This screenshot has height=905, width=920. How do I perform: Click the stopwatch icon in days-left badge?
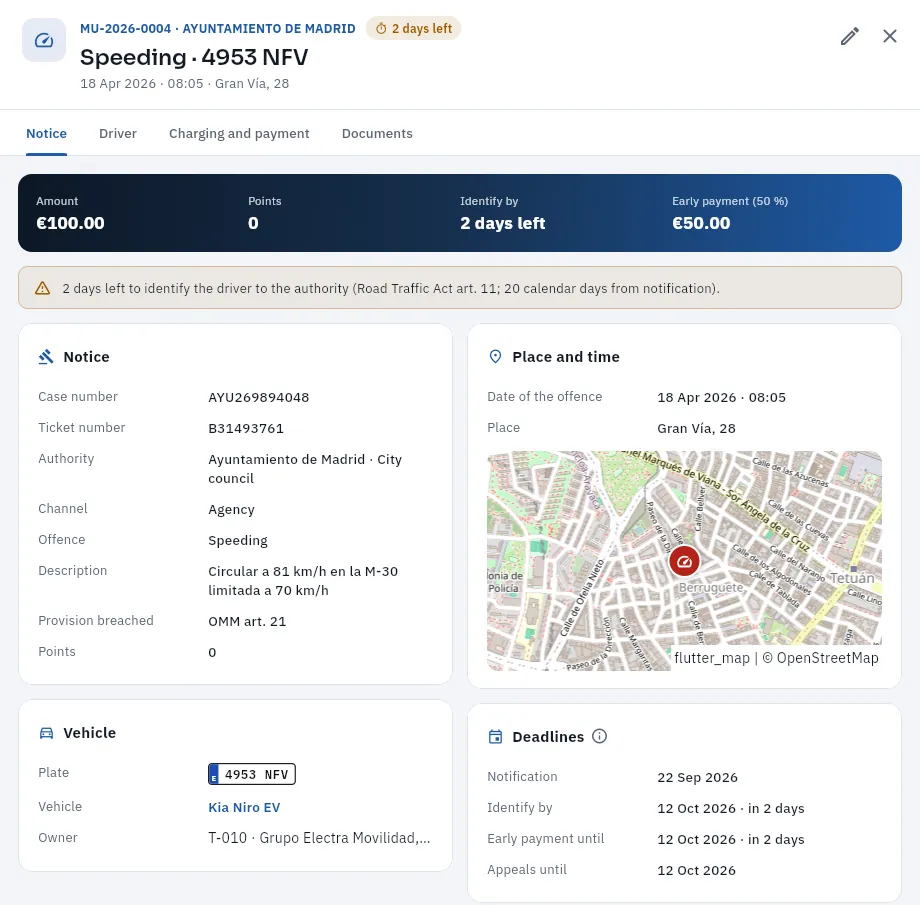(381, 29)
